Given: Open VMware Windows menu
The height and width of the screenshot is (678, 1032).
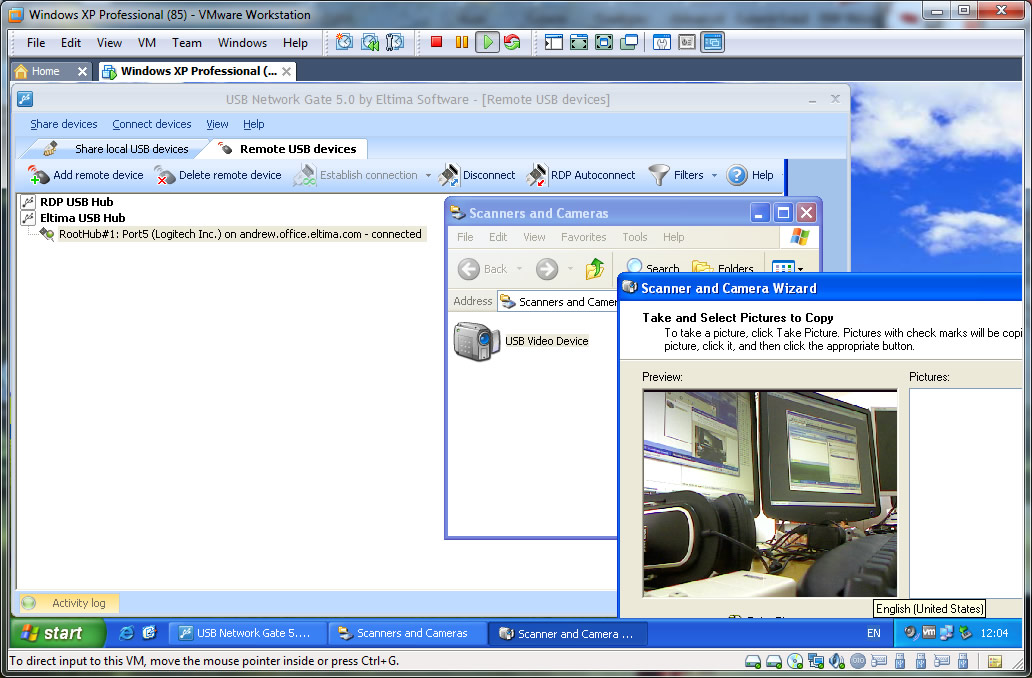Looking at the screenshot, I should 242,43.
